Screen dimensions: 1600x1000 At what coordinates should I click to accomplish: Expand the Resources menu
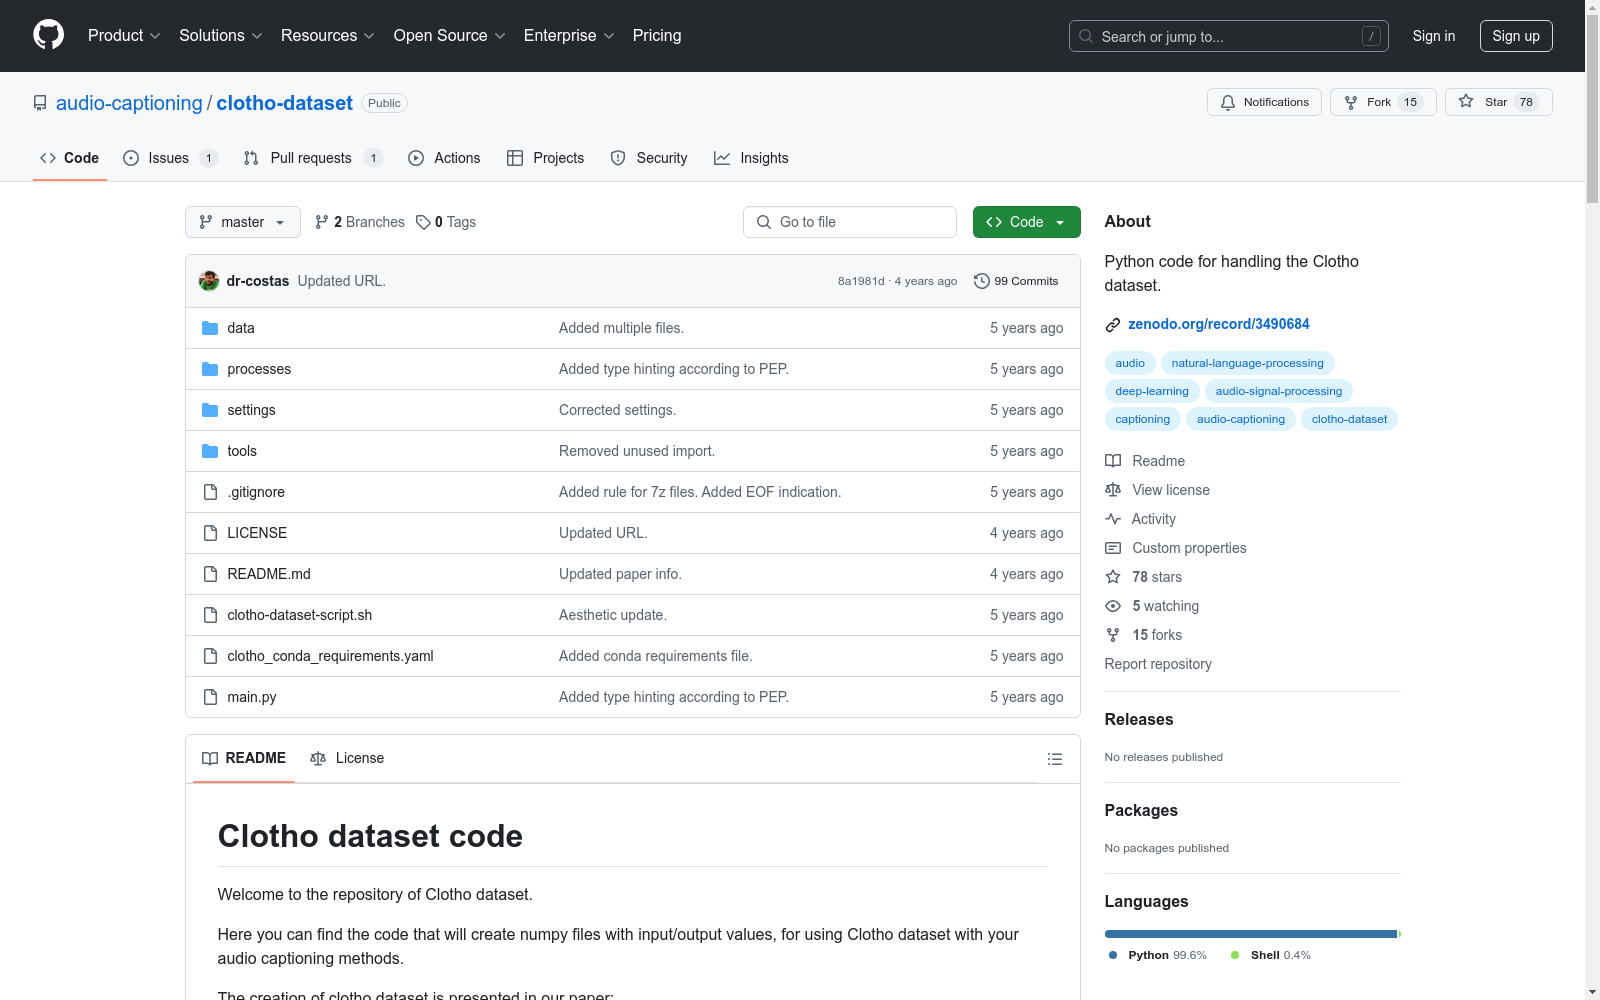pos(328,36)
